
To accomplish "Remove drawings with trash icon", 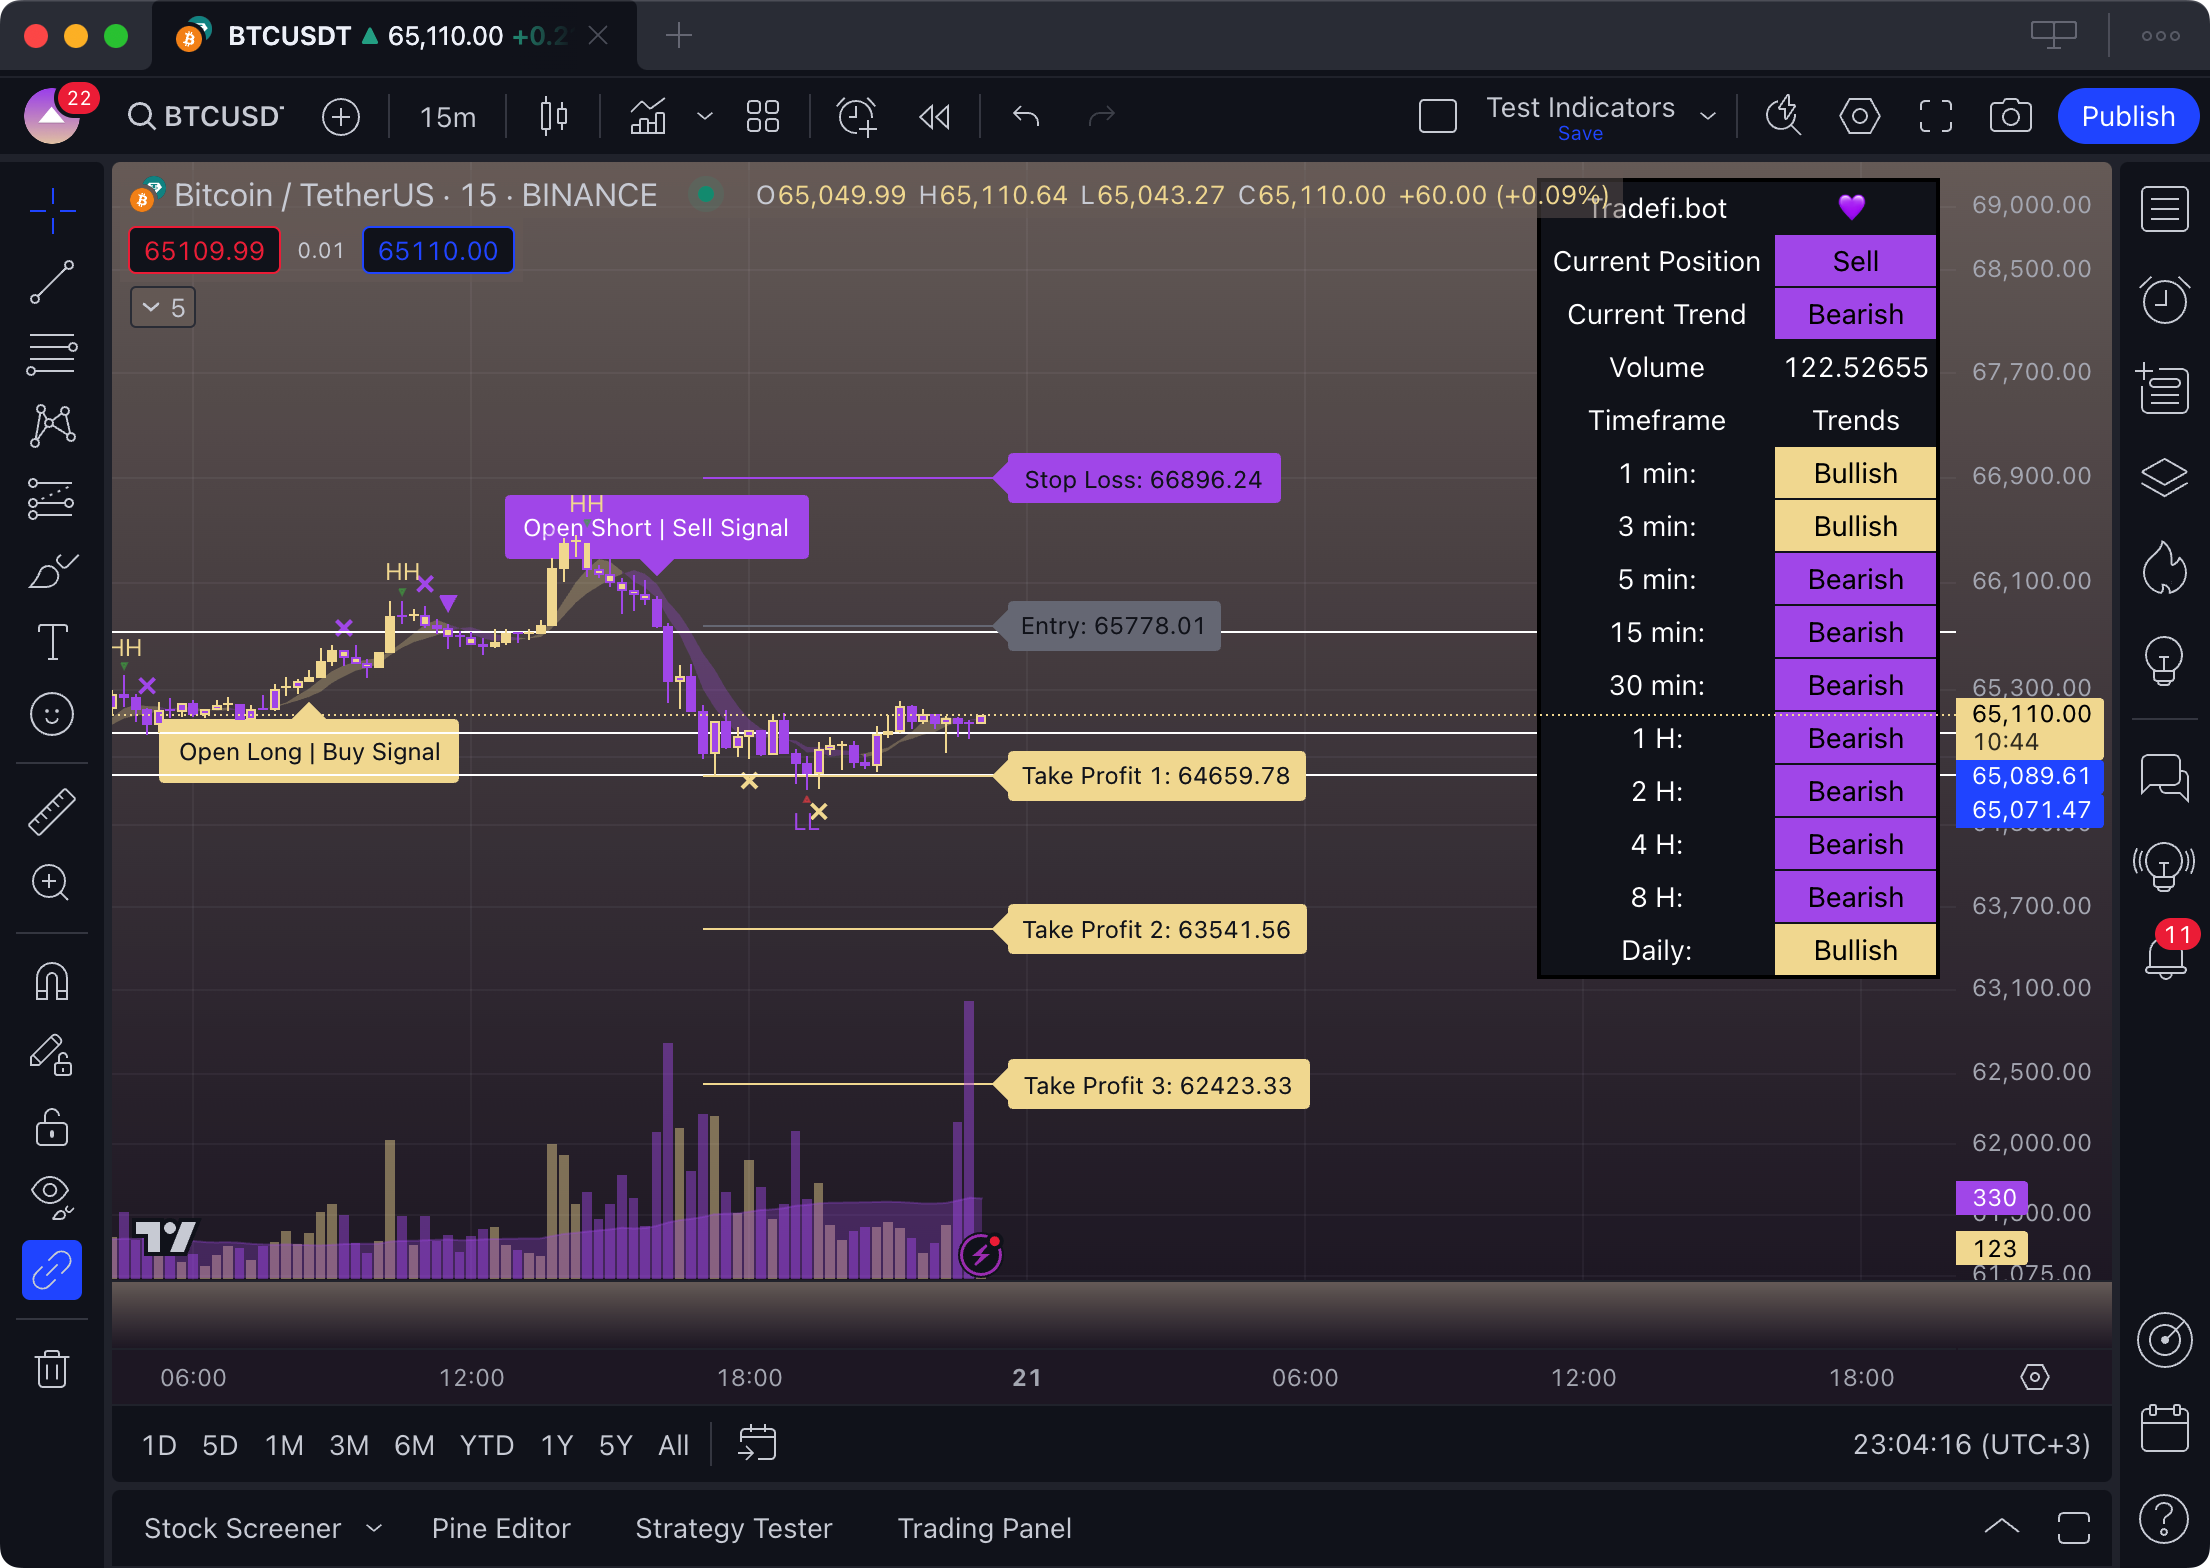I will point(52,1368).
